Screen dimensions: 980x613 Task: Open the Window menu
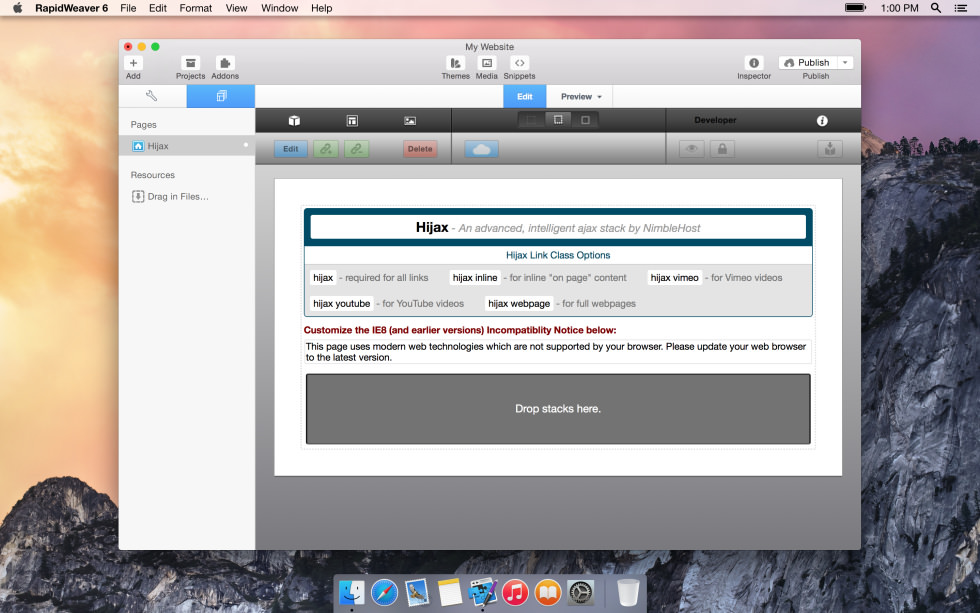(x=279, y=8)
